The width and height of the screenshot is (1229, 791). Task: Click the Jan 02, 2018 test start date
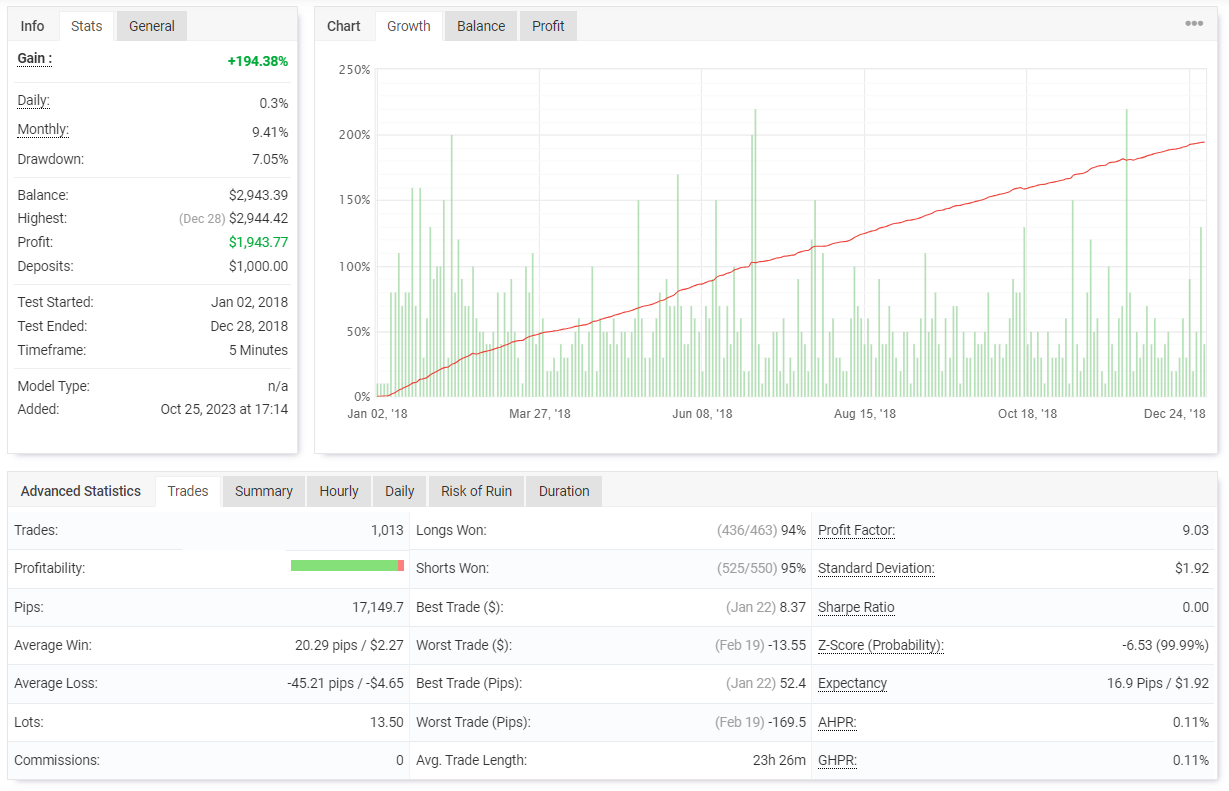(249, 302)
